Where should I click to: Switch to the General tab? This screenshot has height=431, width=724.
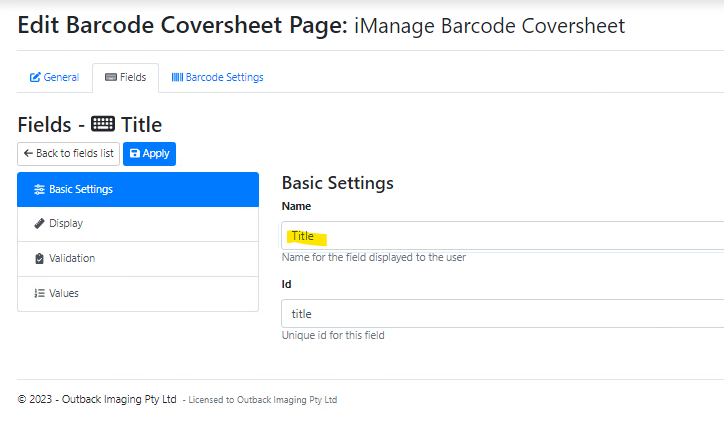pos(54,78)
